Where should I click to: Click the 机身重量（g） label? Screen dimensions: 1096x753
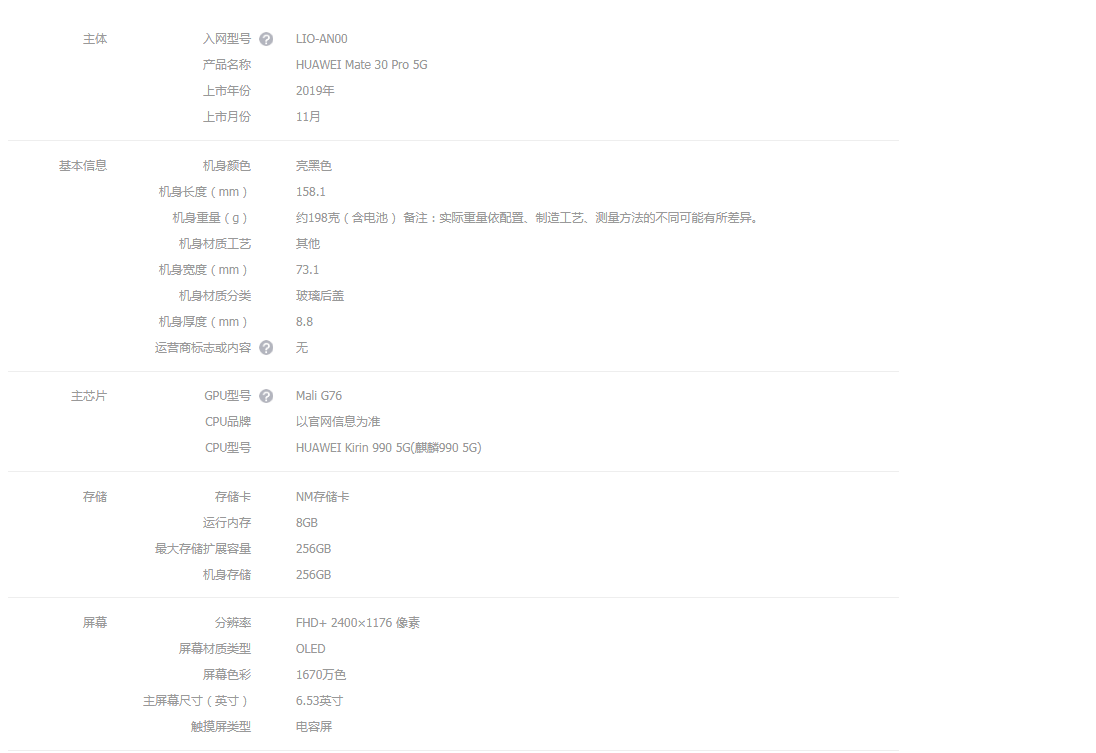211,218
